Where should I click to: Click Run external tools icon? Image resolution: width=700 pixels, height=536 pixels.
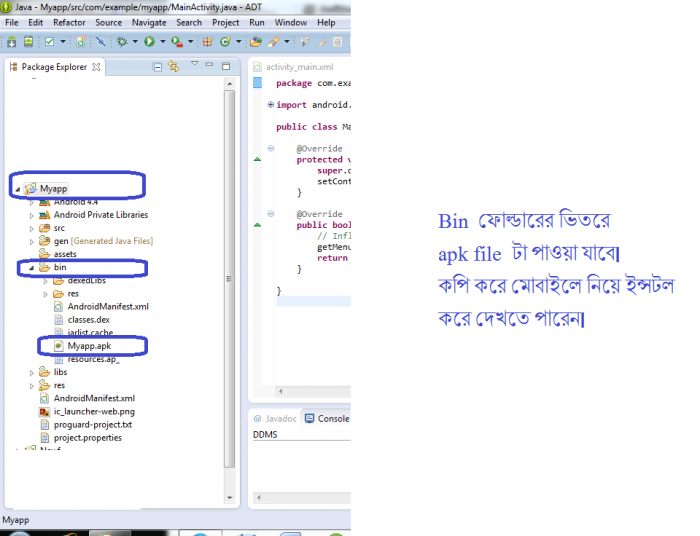(177, 42)
